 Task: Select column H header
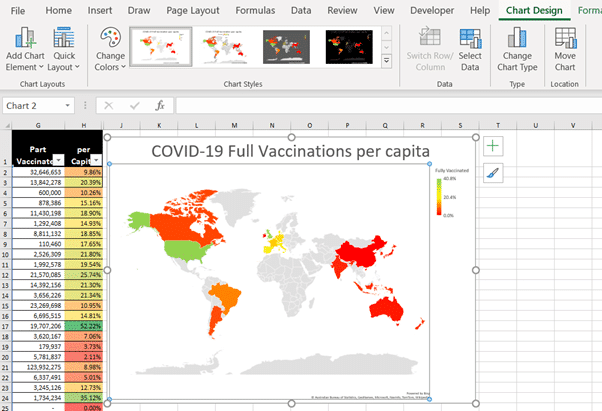click(x=84, y=125)
